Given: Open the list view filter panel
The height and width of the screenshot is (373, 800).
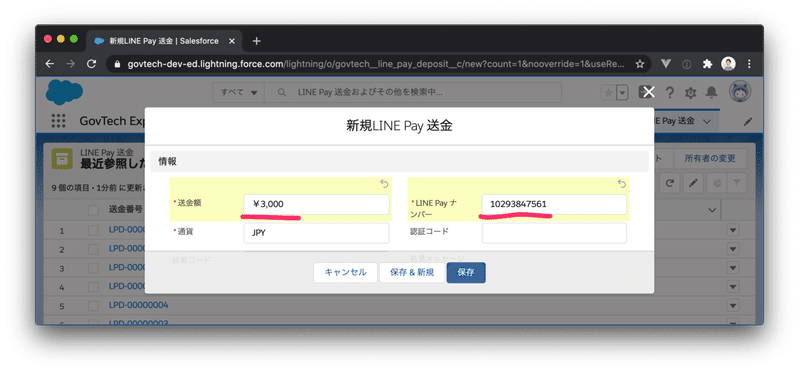Looking at the screenshot, I should click(738, 183).
